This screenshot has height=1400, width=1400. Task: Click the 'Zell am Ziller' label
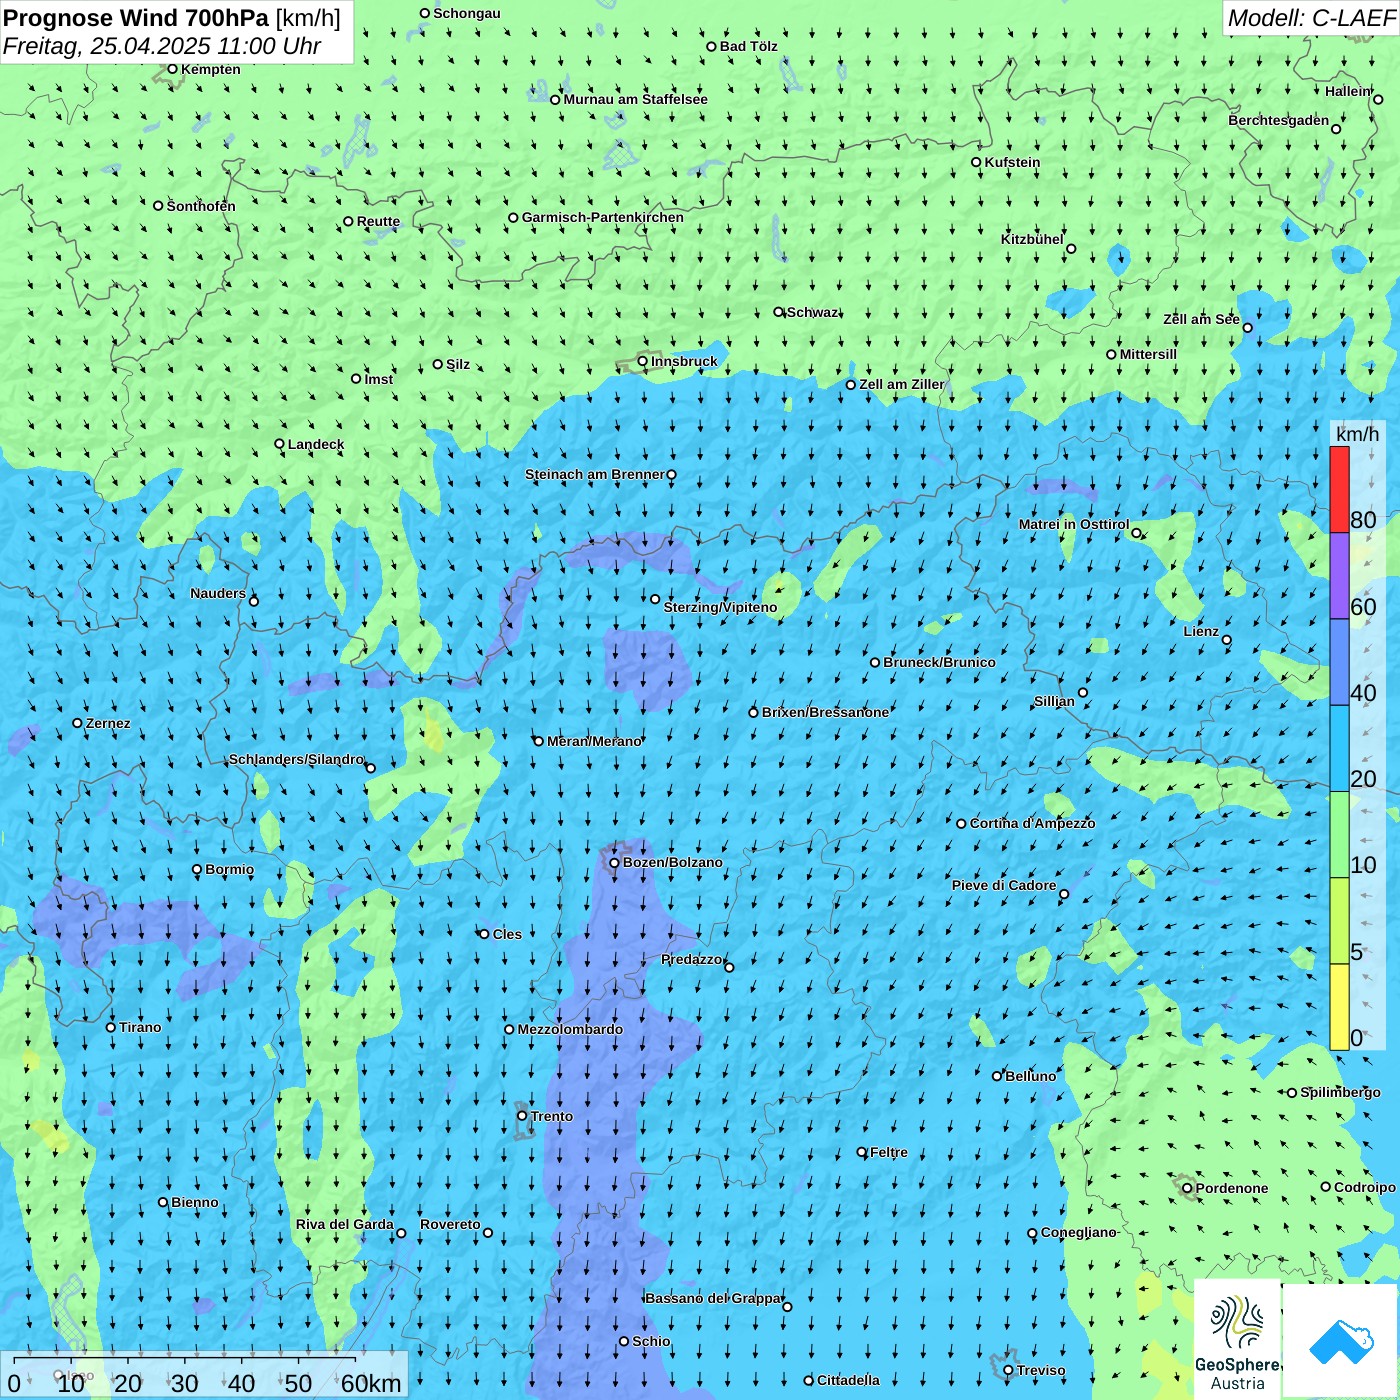point(902,384)
